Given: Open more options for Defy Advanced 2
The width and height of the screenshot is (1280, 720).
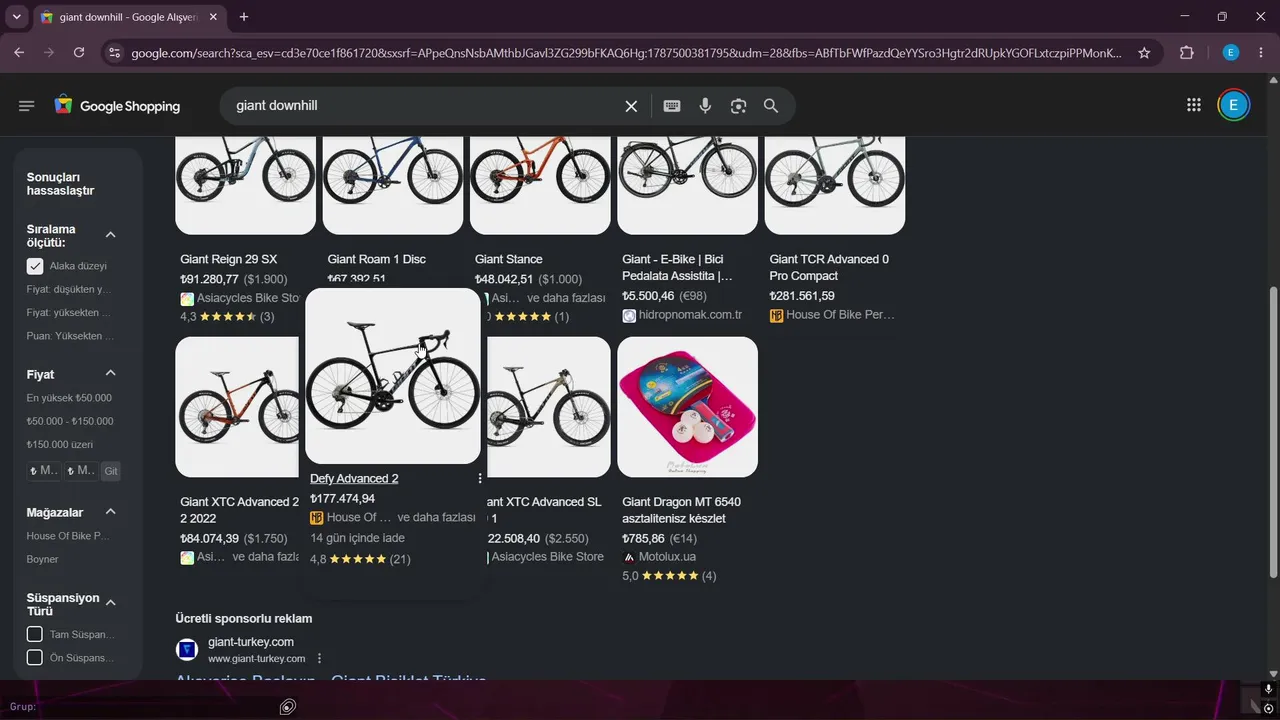Looking at the screenshot, I should pyautogui.click(x=480, y=479).
